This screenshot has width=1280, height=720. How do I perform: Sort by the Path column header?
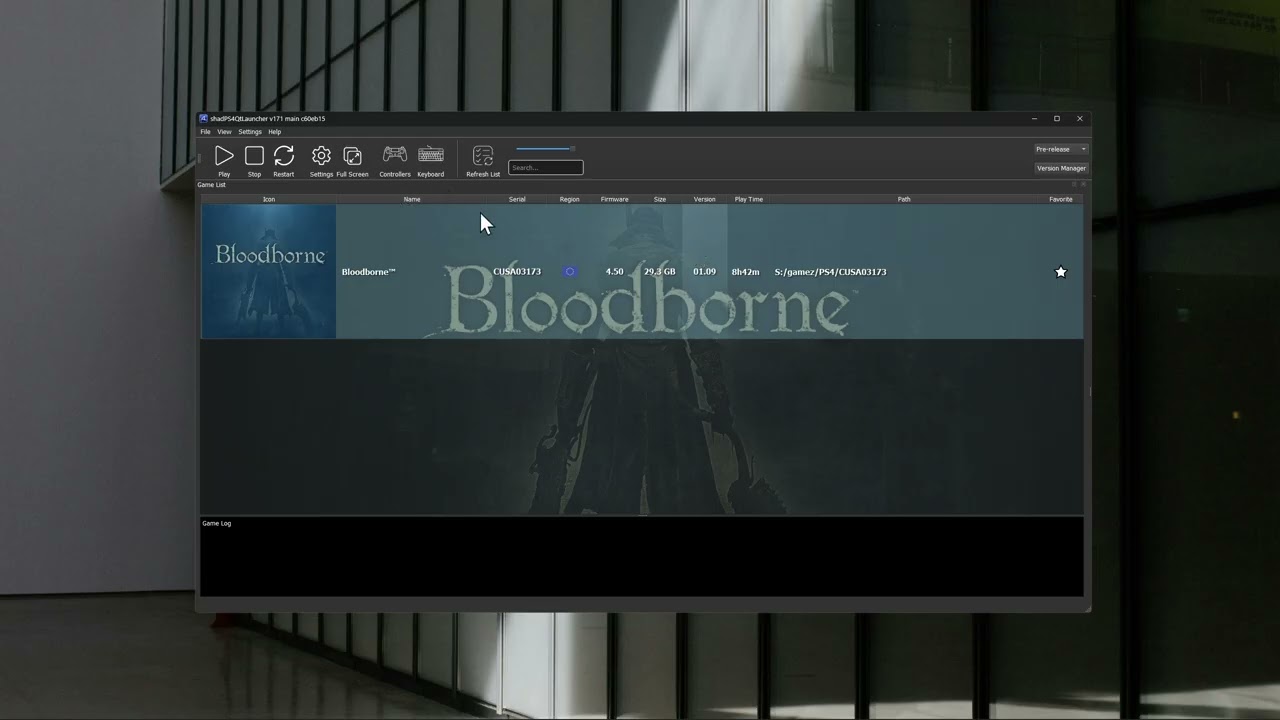point(904,199)
